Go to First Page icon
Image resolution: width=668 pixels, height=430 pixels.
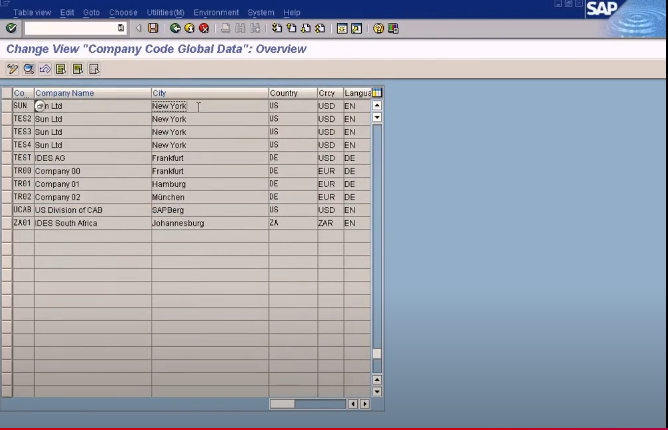click(277, 29)
